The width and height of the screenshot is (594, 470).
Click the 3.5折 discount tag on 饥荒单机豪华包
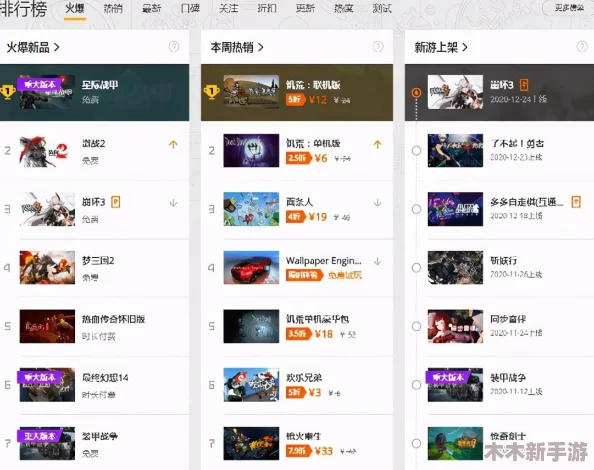(x=299, y=334)
